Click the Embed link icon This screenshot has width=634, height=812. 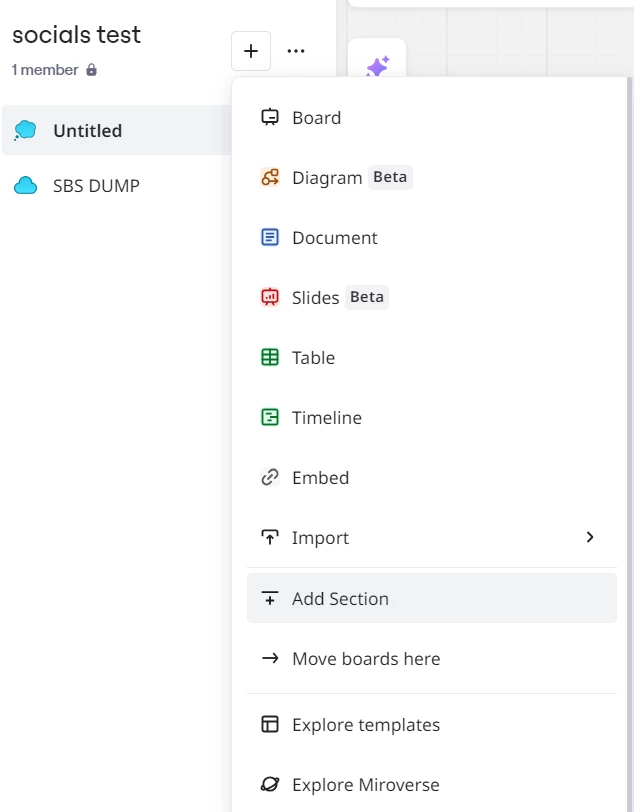tap(270, 477)
